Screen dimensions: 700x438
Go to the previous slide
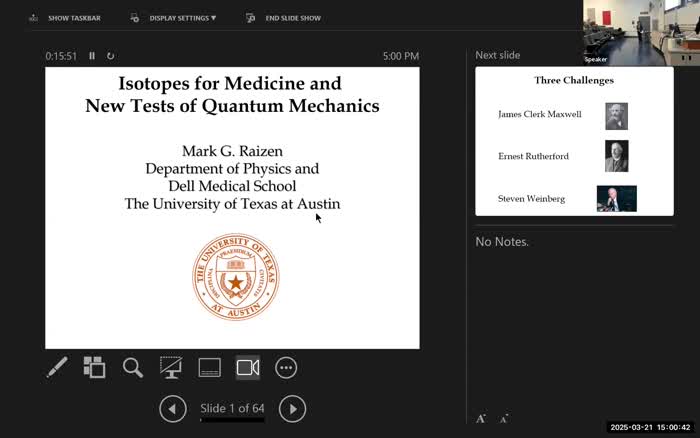pos(173,409)
